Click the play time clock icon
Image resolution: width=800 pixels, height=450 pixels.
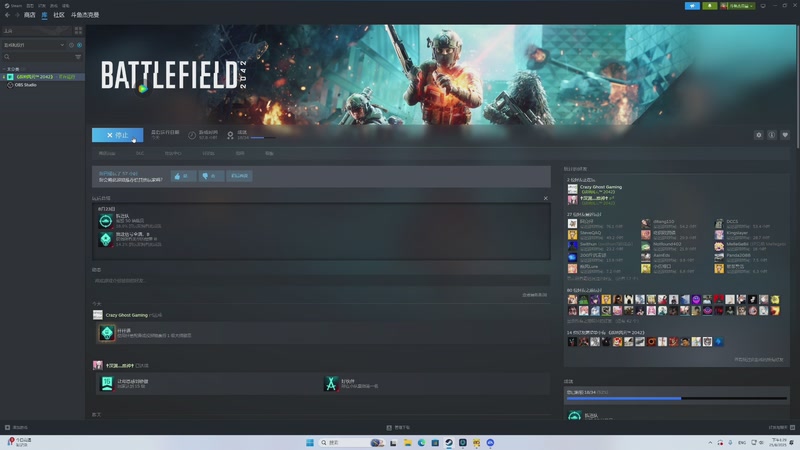tap(192, 135)
